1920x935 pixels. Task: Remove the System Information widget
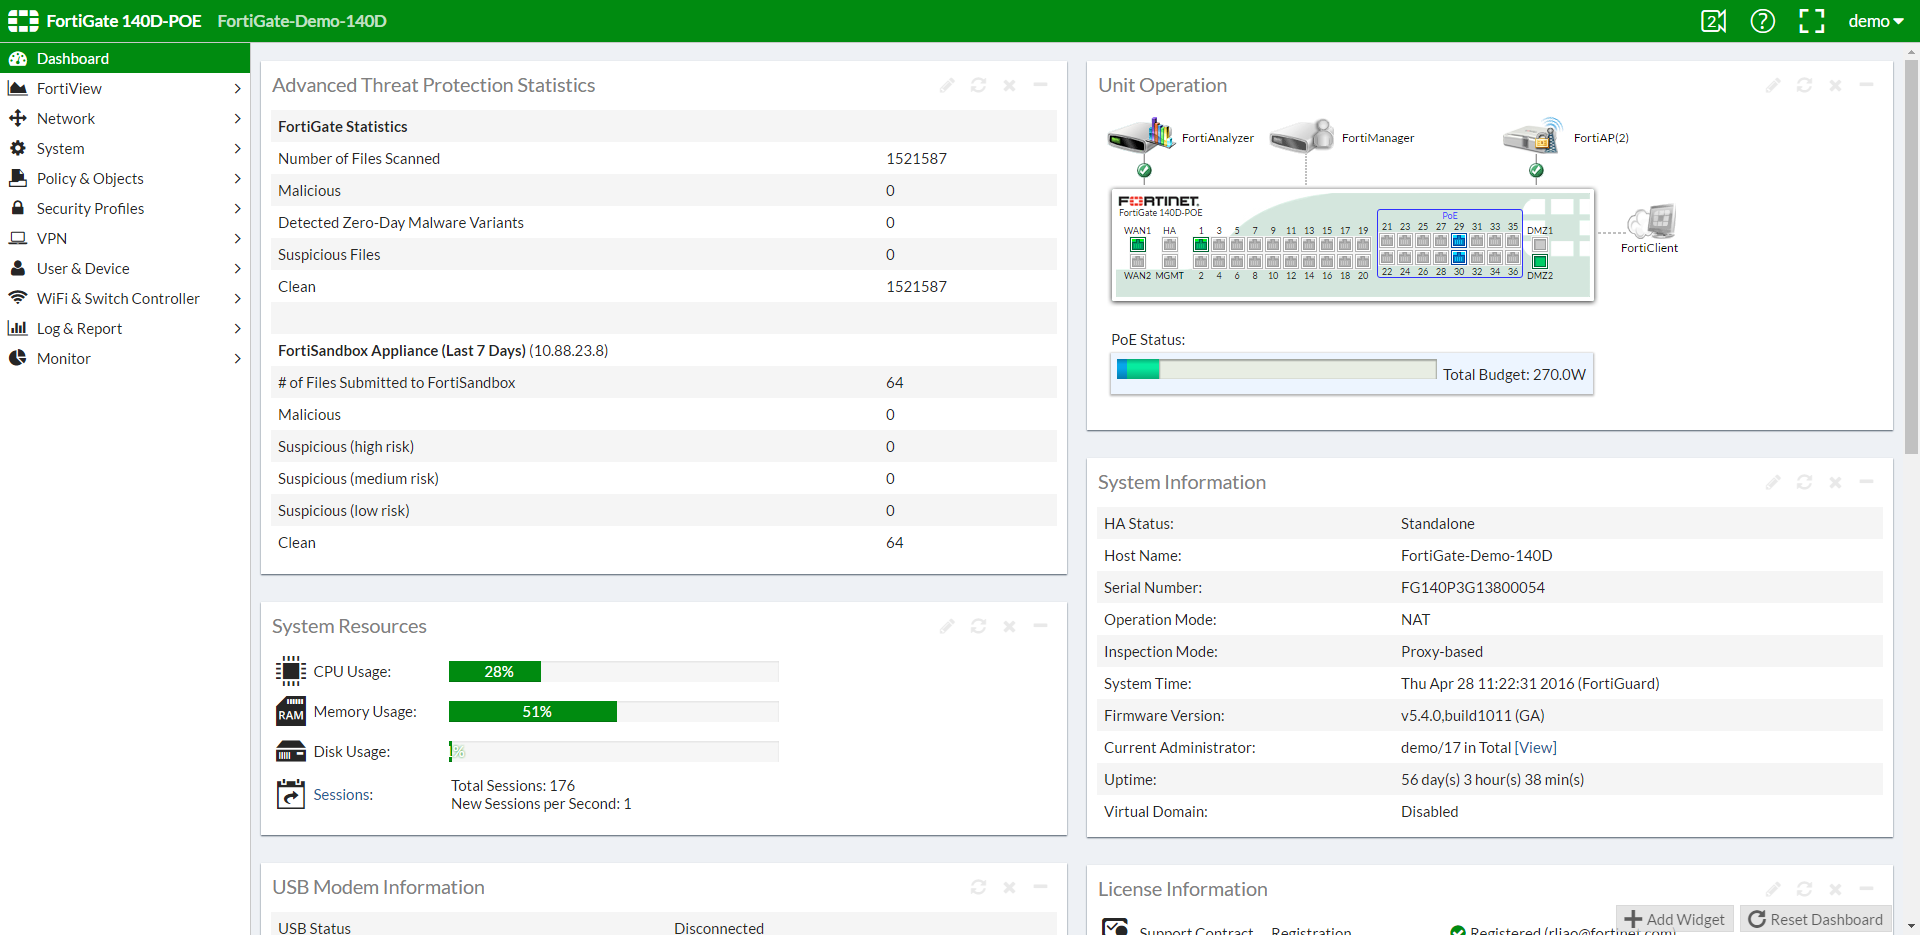tap(1835, 482)
